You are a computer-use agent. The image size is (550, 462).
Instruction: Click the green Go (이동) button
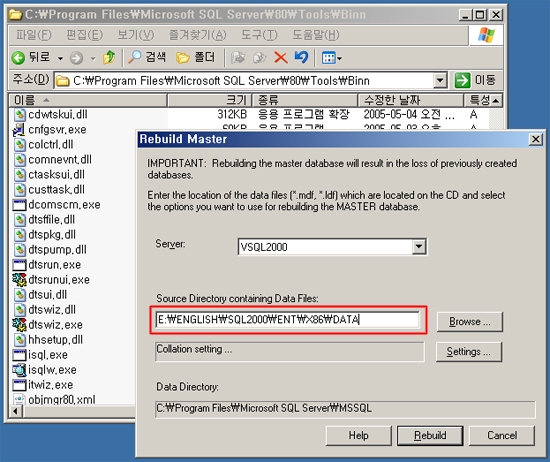coord(475,80)
